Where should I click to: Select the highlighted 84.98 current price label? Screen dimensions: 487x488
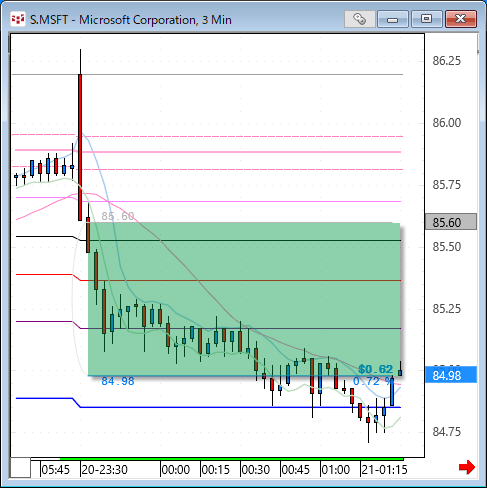click(x=451, y=375)
